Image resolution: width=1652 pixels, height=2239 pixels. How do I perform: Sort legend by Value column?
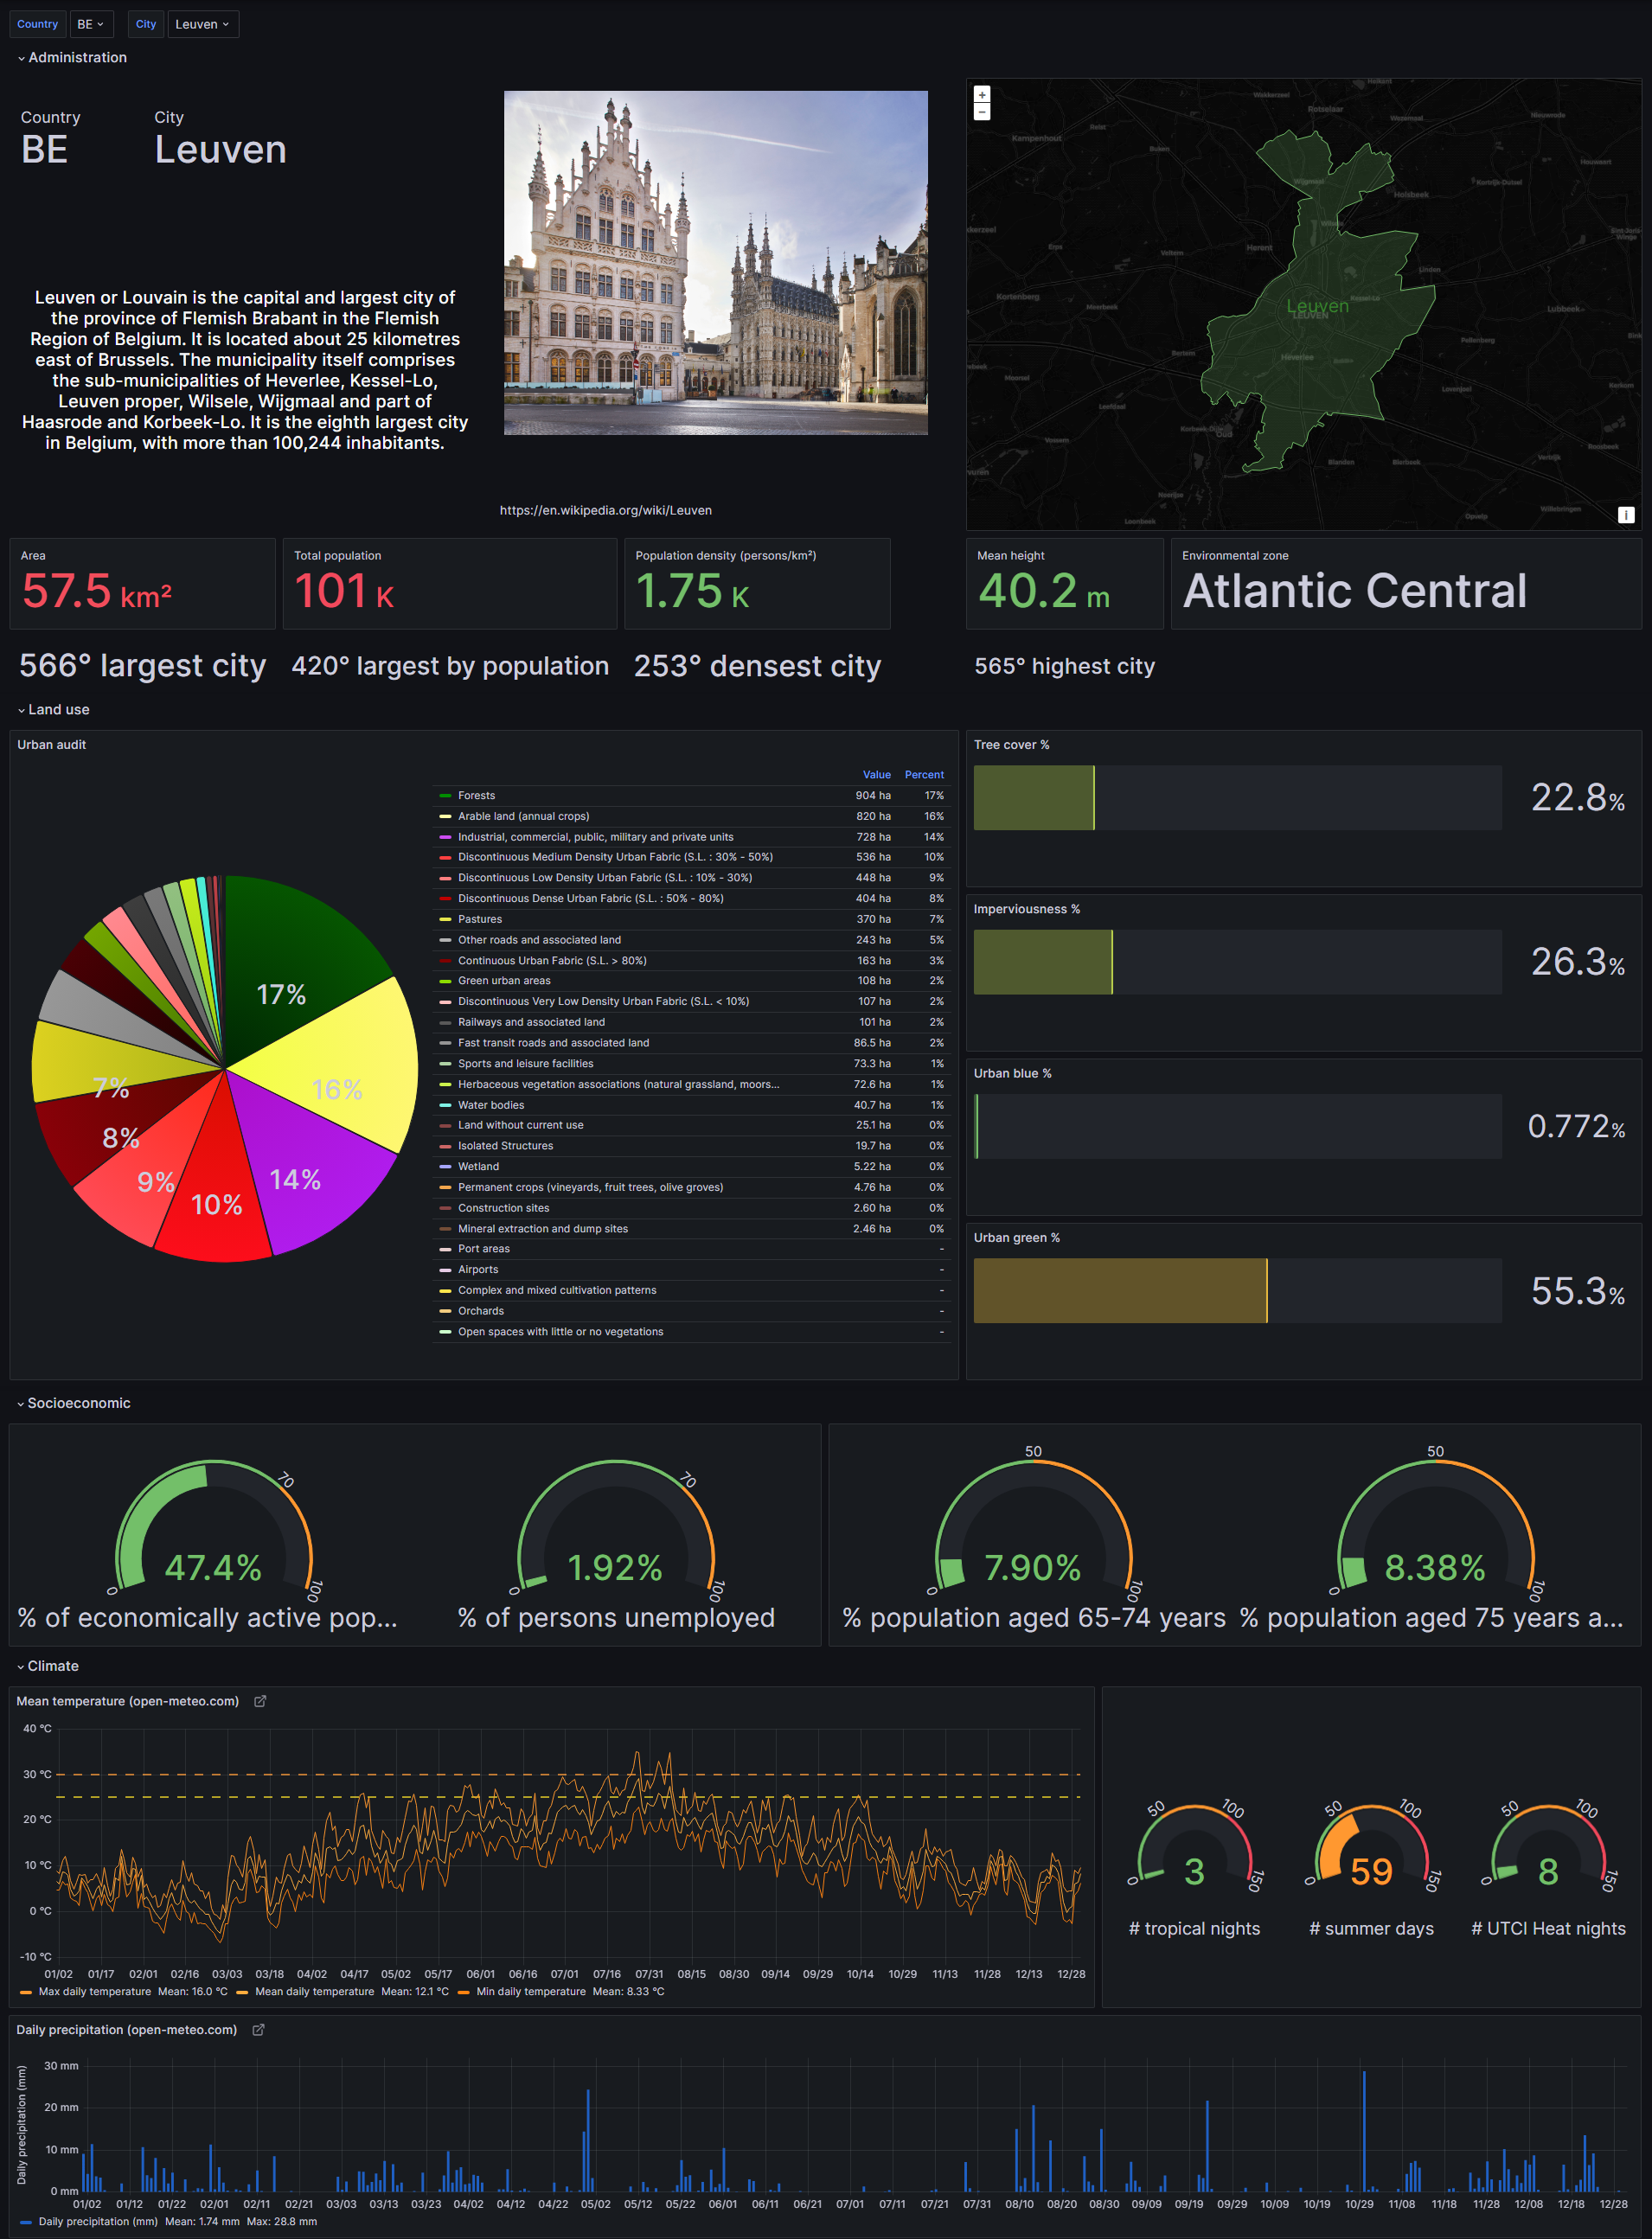(877, 775)
